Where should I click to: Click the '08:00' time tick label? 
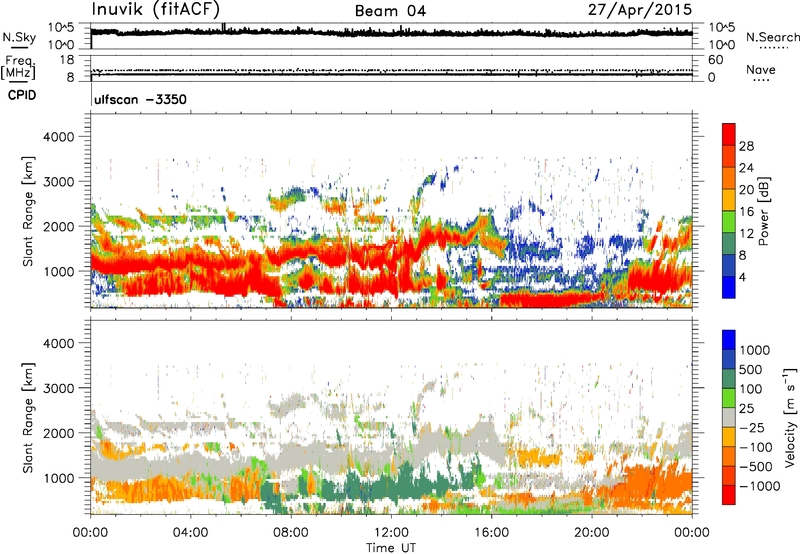tap(290, 533)
